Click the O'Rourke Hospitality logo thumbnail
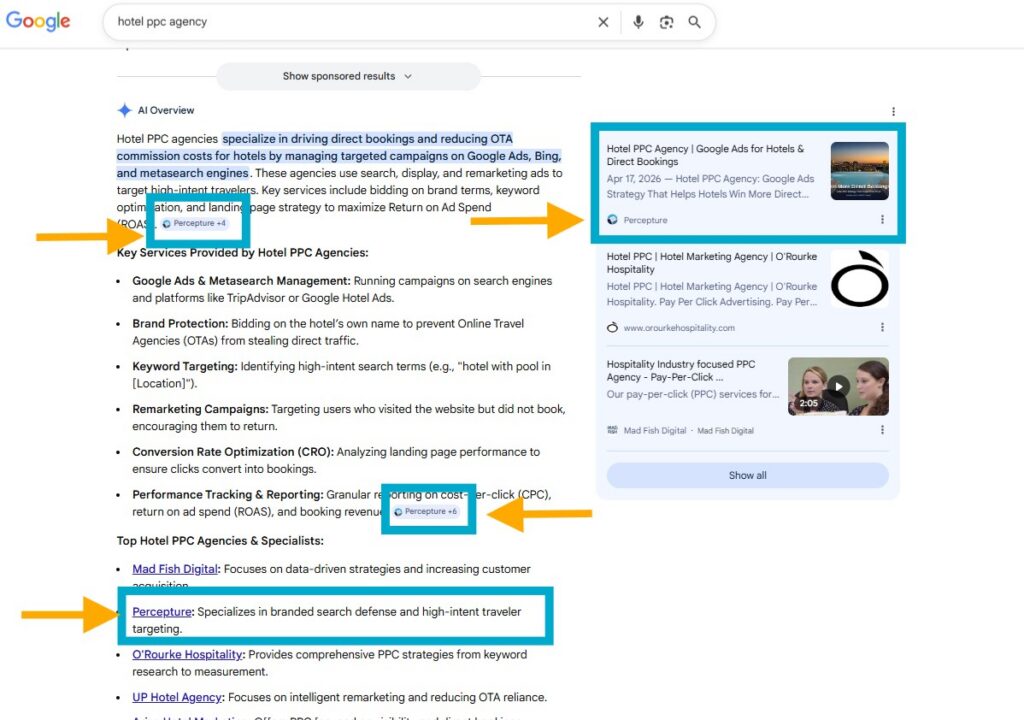 tap(859, 278)
